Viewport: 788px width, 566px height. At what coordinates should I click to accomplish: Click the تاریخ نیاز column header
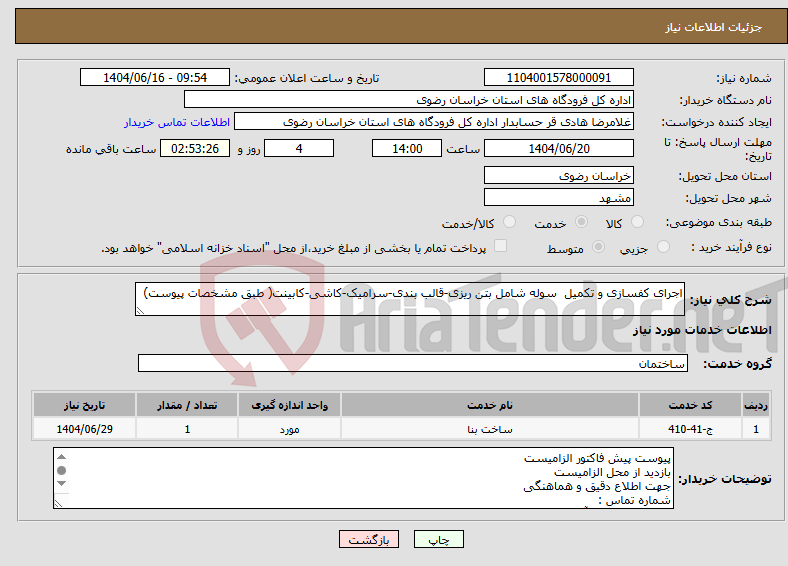[84, 405]
